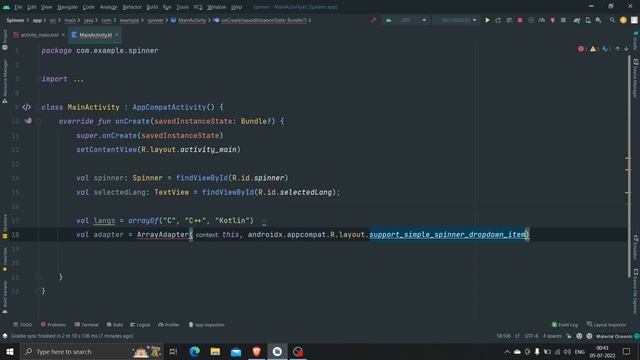The image size is (640, 360).
Task: Open the SDK Manager toolbar icon
Action: (x=598, y=20)
